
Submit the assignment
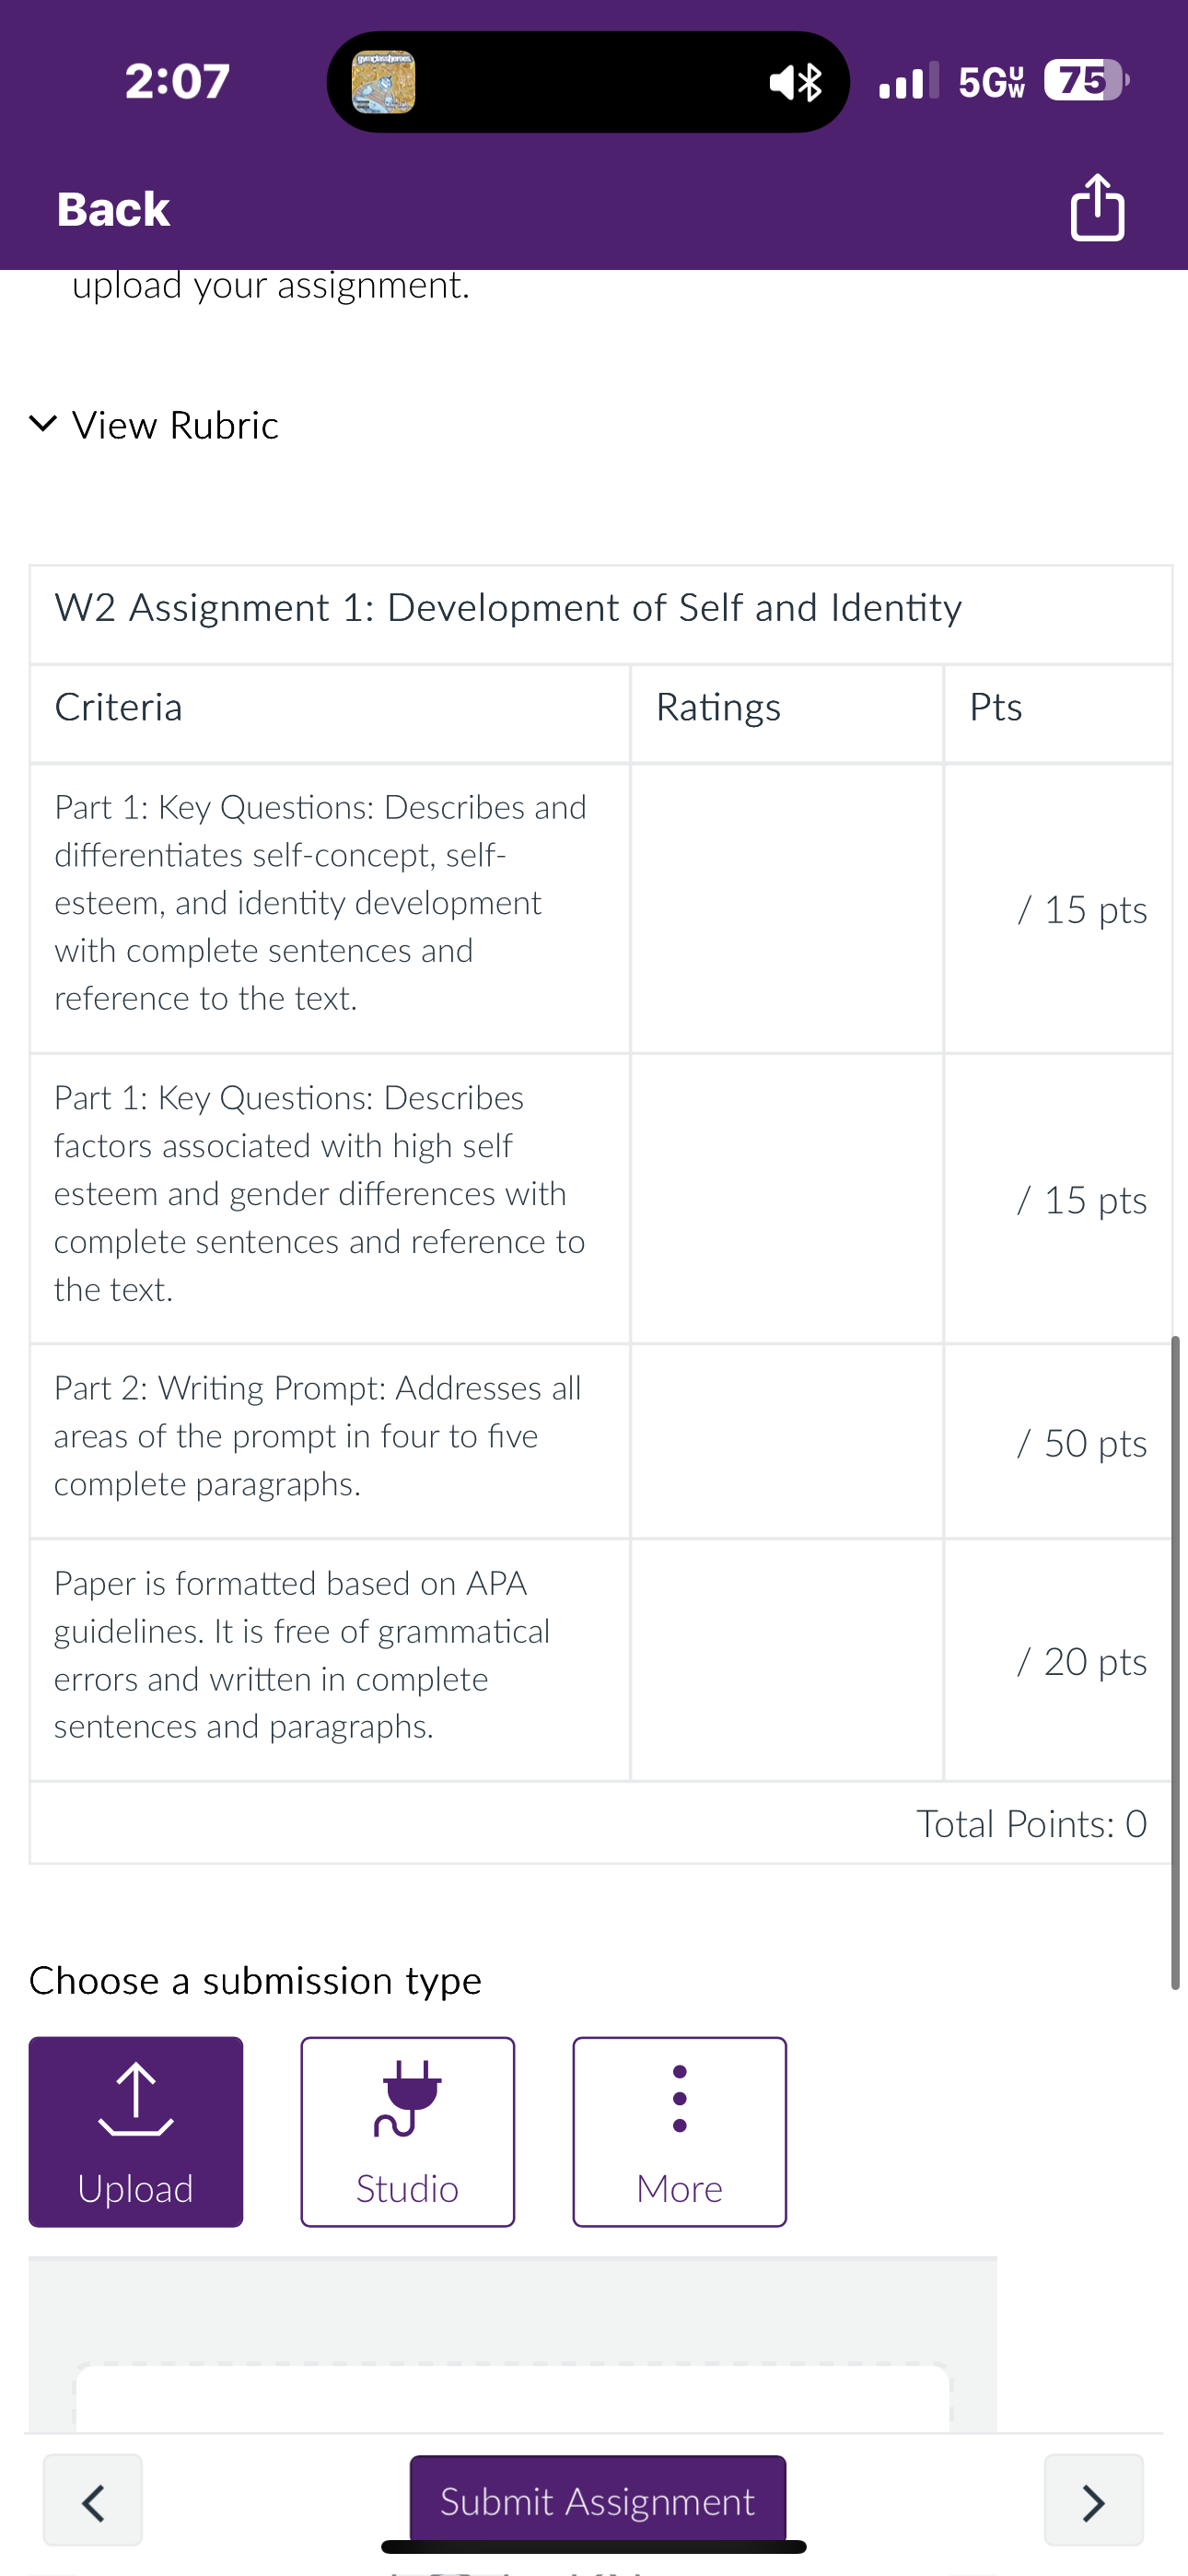[x=598, y=2500]
